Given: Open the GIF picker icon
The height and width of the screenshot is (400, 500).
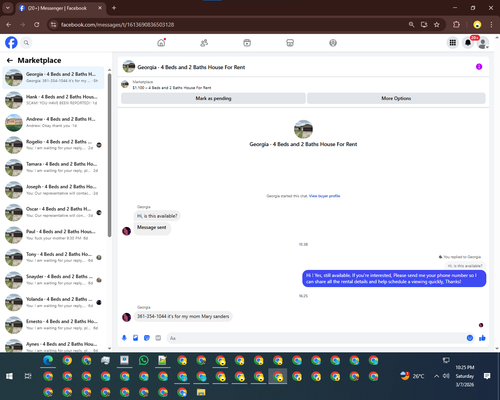Looking at the screenshot, I should [158, 338].
